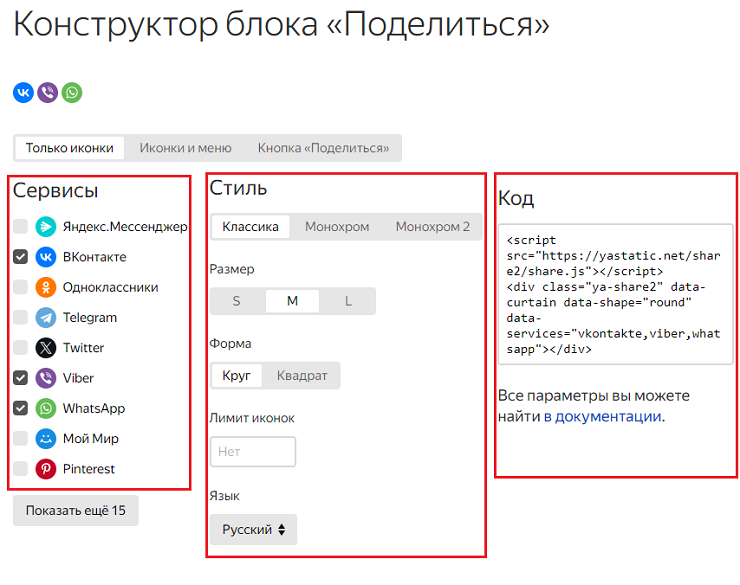Select the Монохром style option
The width and height of the screenshot is (740, 585).
(x=337, y=227)
